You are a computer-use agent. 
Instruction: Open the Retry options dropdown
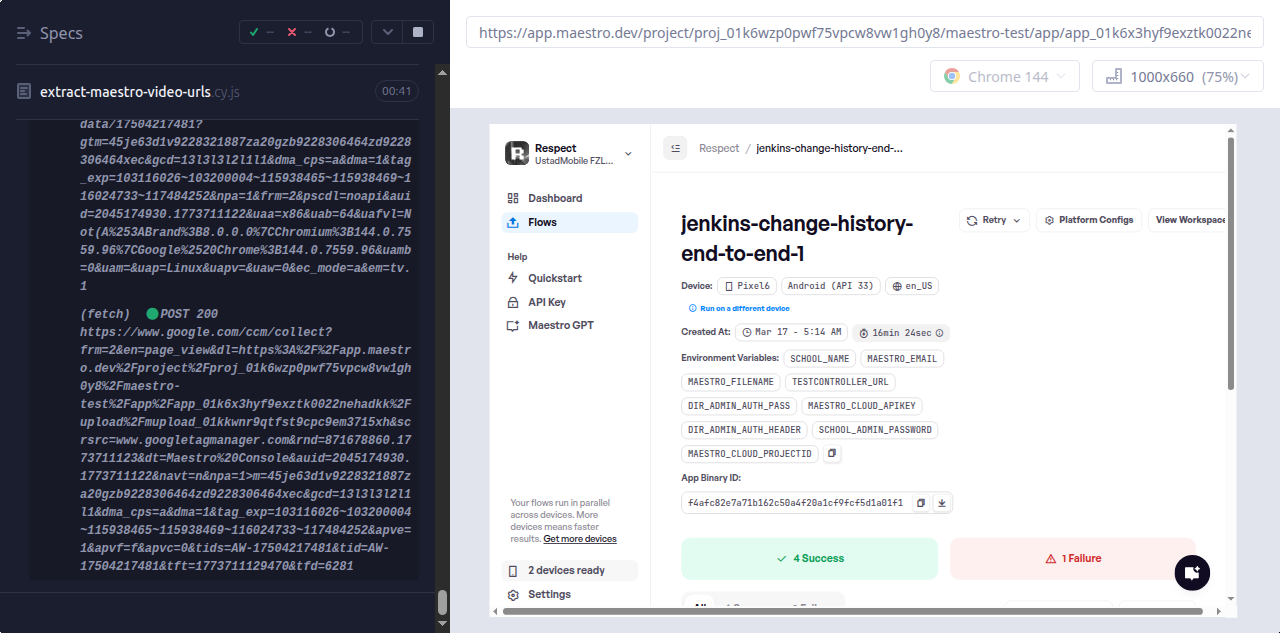coord(993,220)
